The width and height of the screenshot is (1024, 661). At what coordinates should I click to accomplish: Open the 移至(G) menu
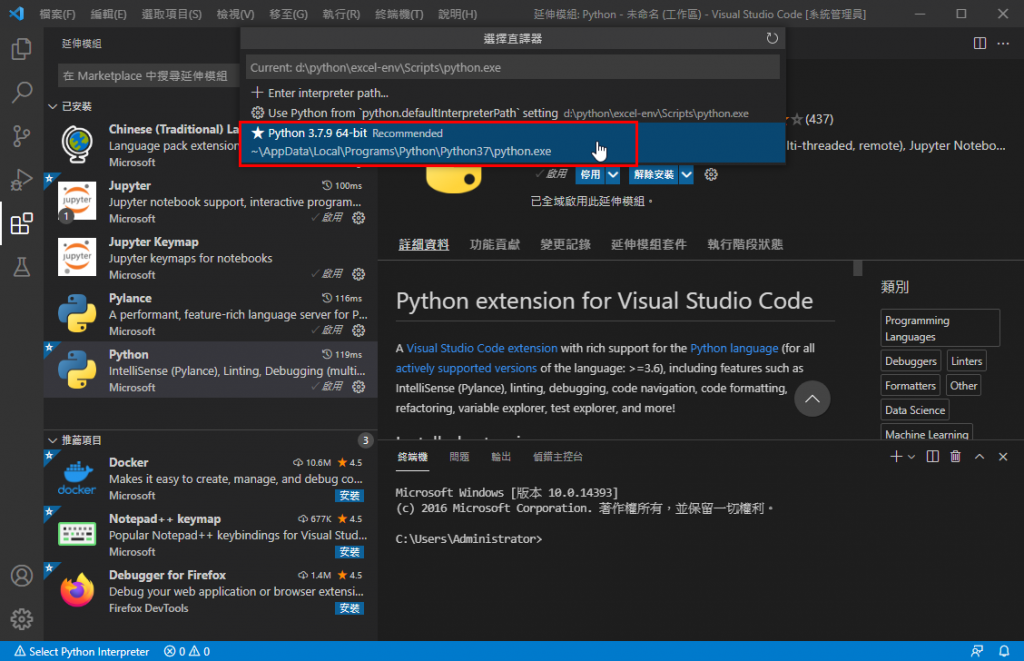pyautogui.click(x=288, y=14)
